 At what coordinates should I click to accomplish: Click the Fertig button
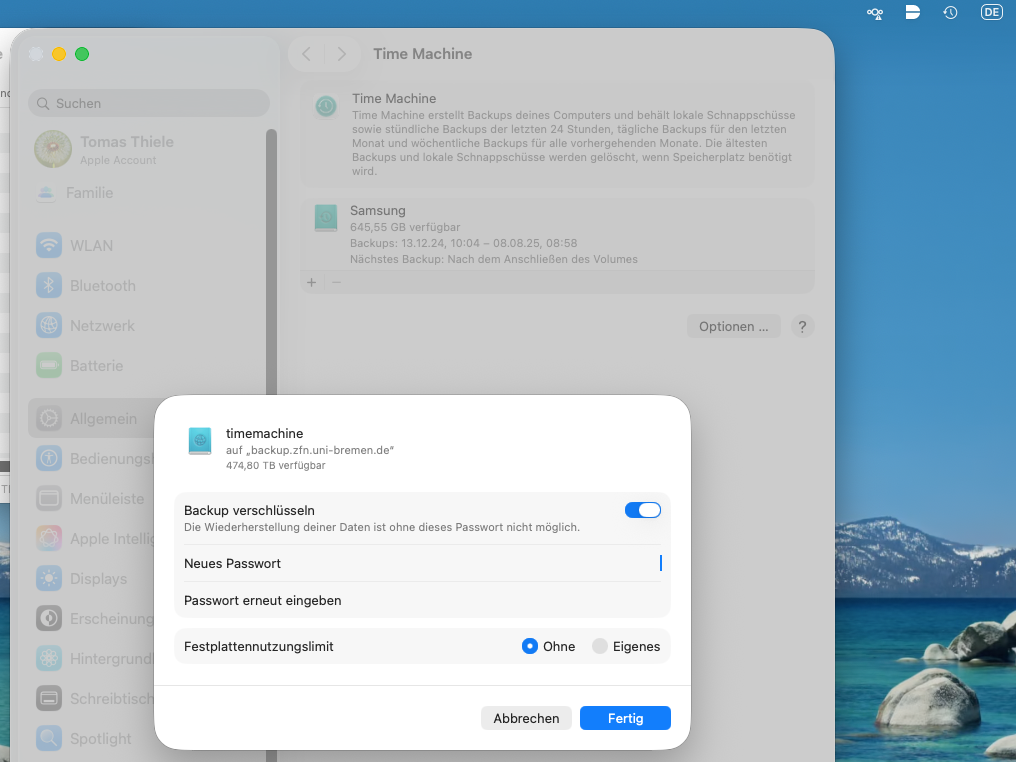[625, 718]
